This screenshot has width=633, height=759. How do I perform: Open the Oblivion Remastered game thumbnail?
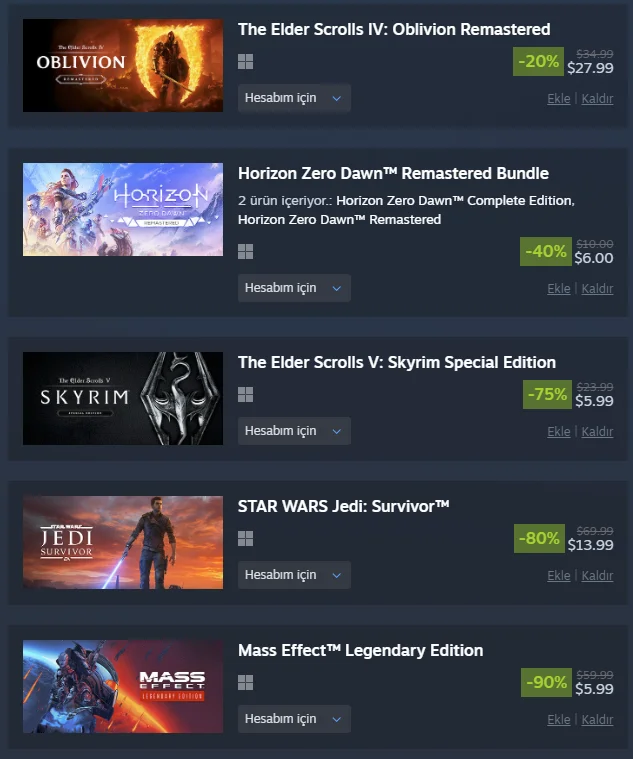point(123,65)
